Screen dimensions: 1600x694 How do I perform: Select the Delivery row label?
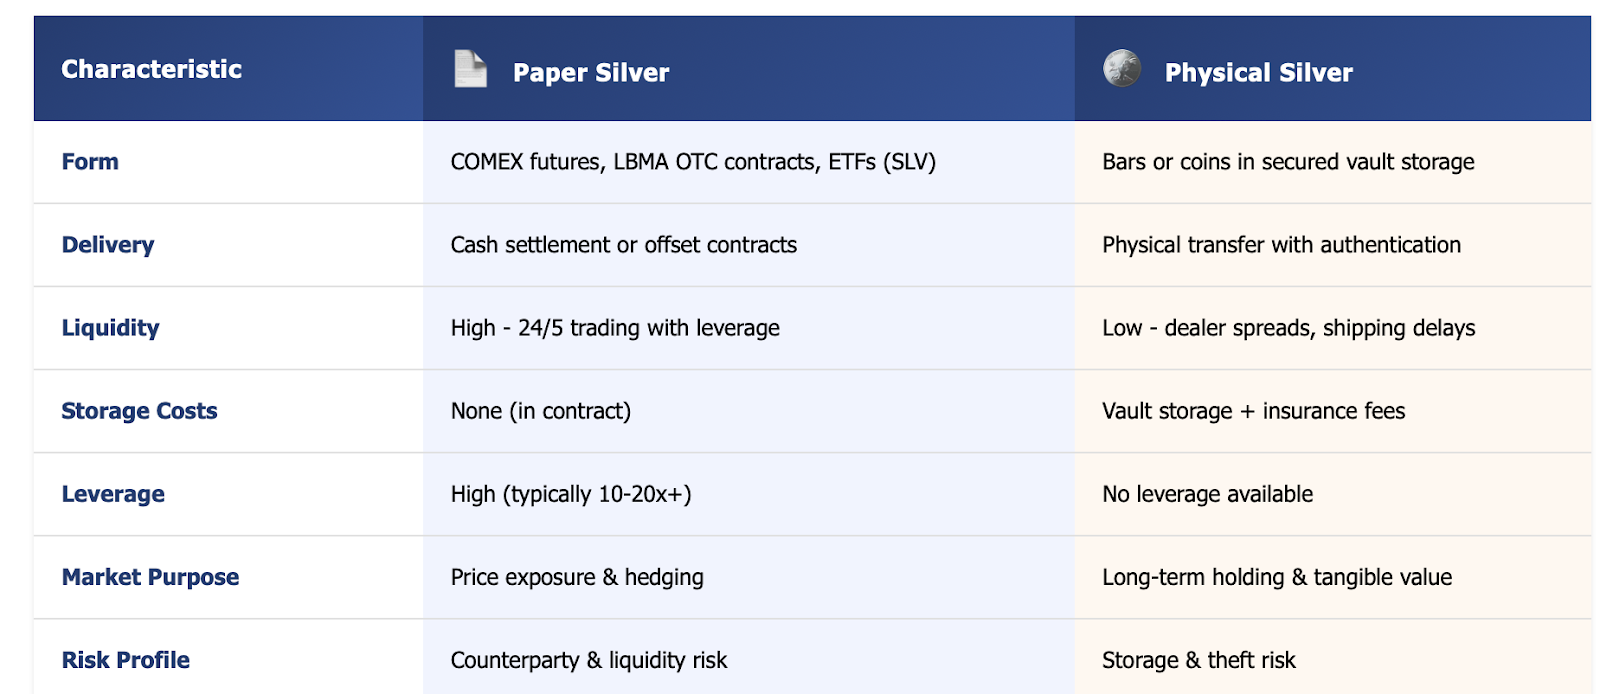click(108, 245)
